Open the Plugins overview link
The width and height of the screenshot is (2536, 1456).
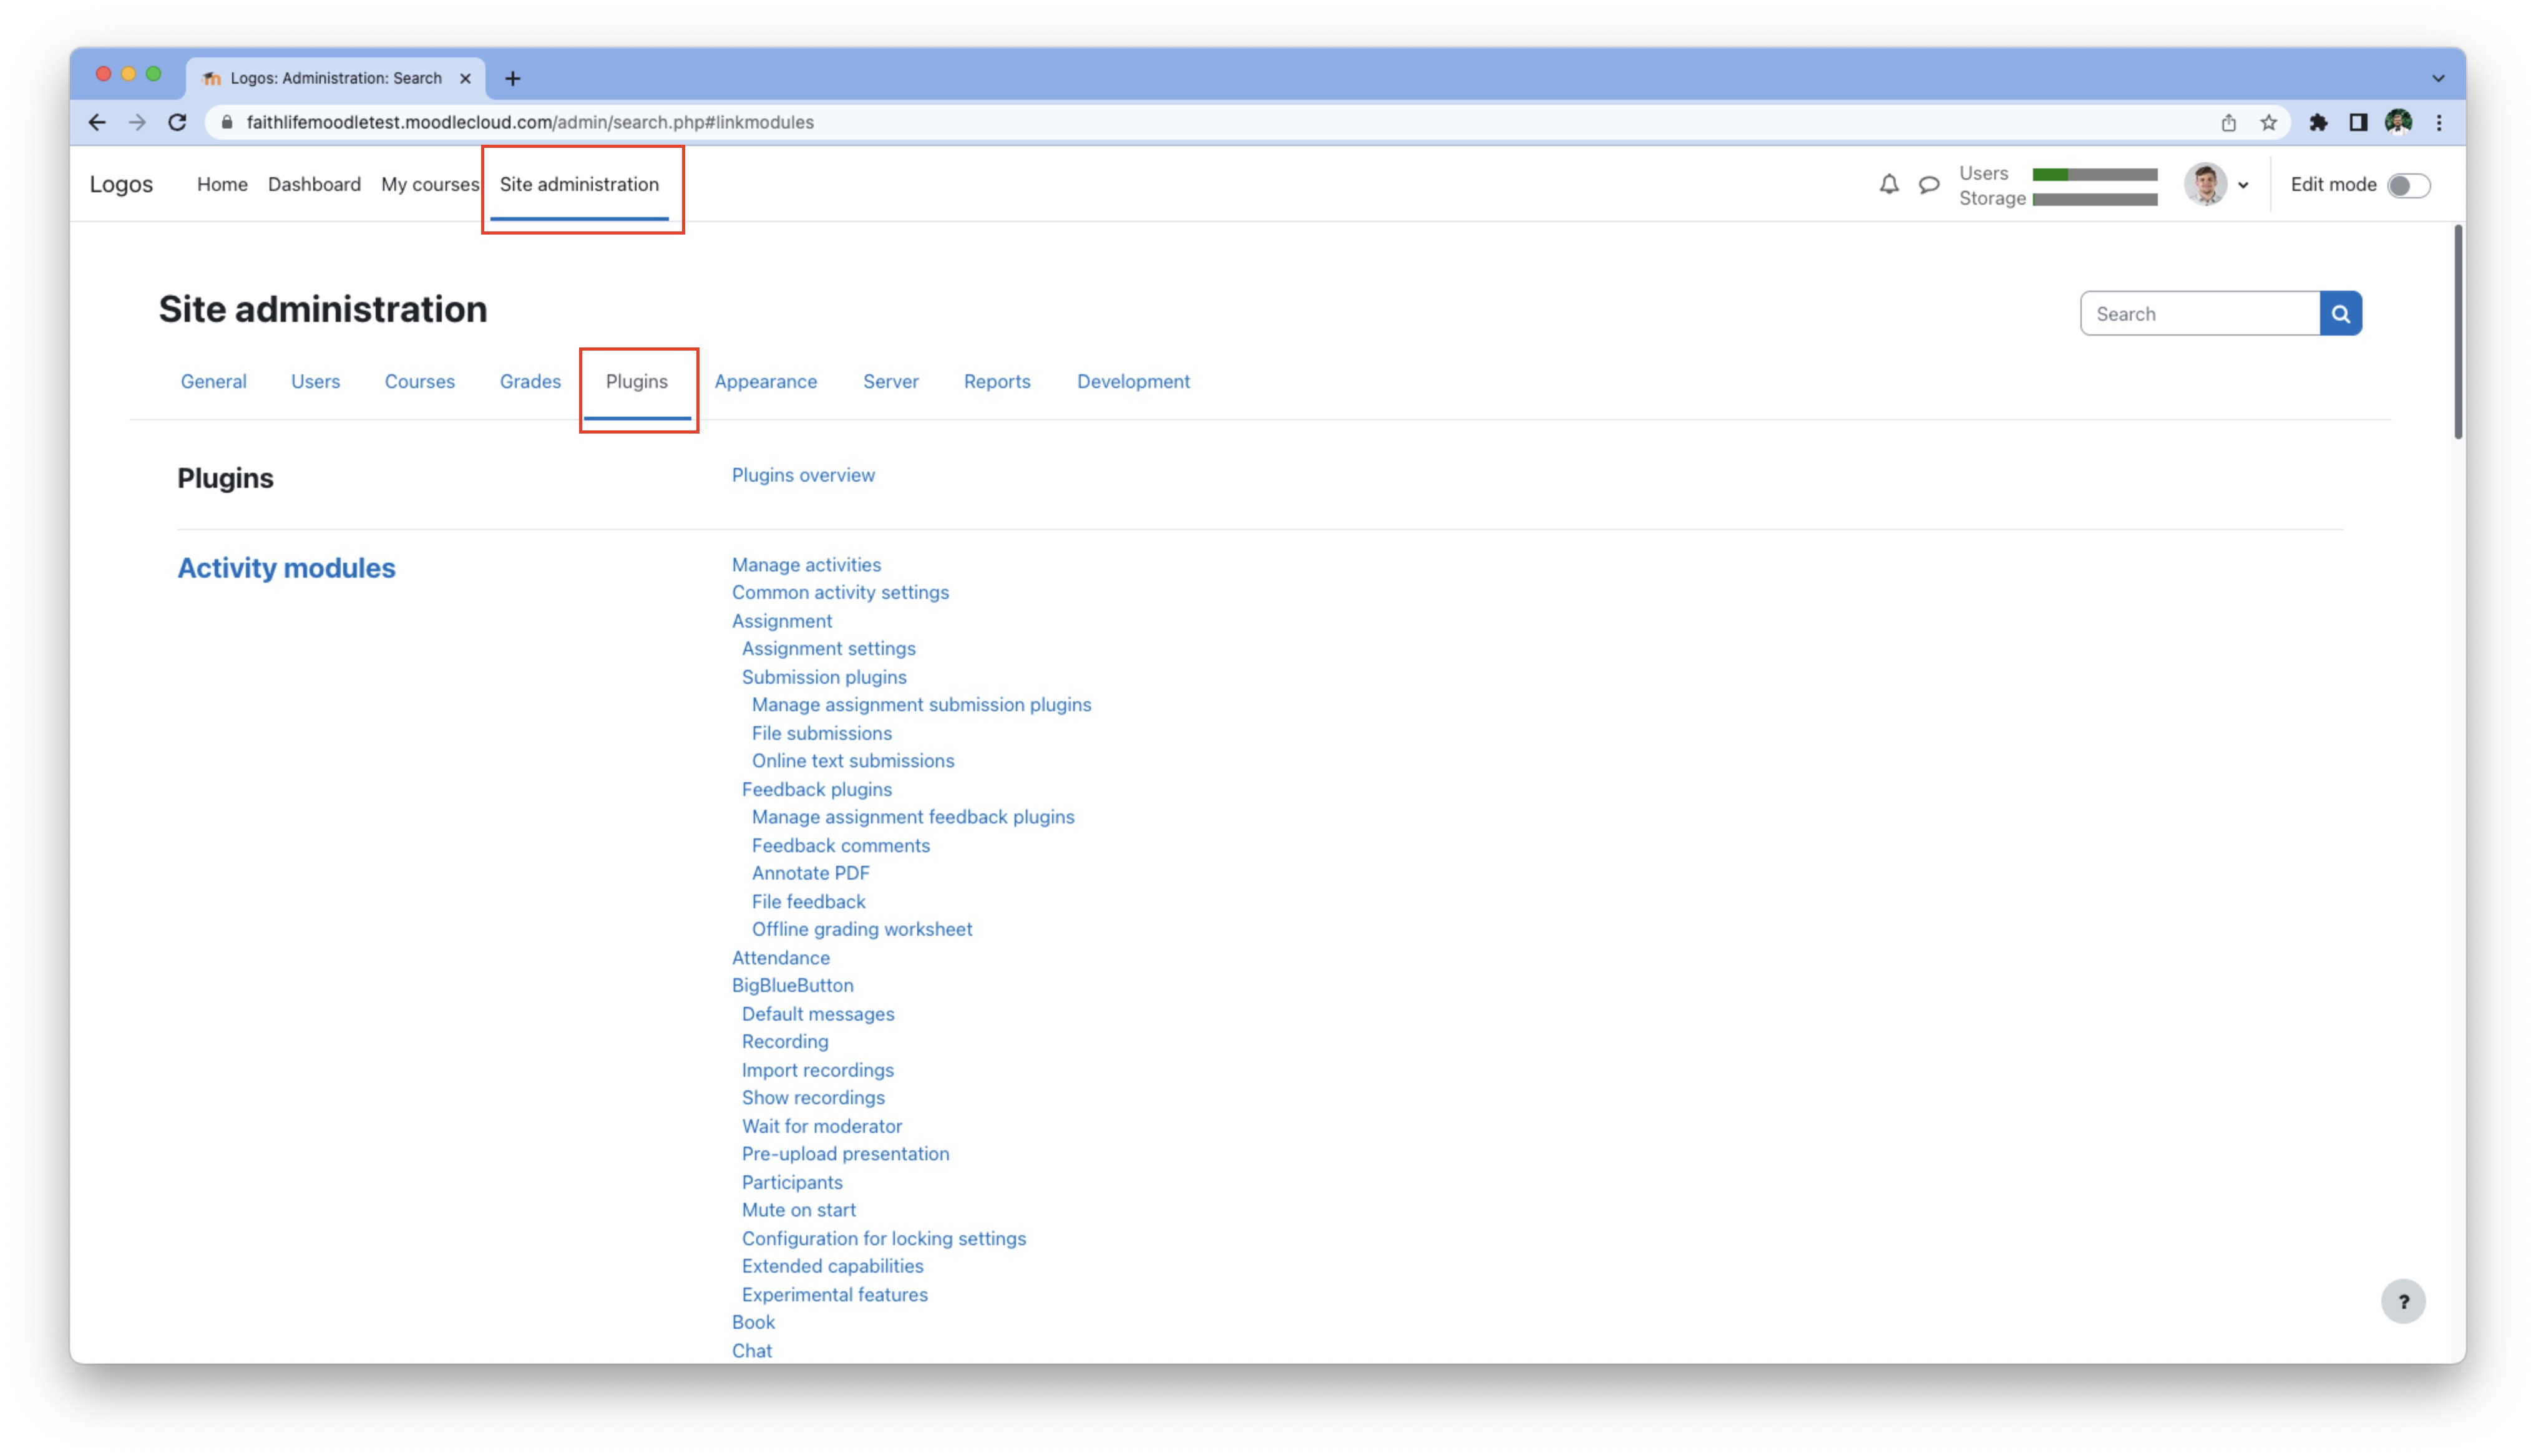pos(802,474)
